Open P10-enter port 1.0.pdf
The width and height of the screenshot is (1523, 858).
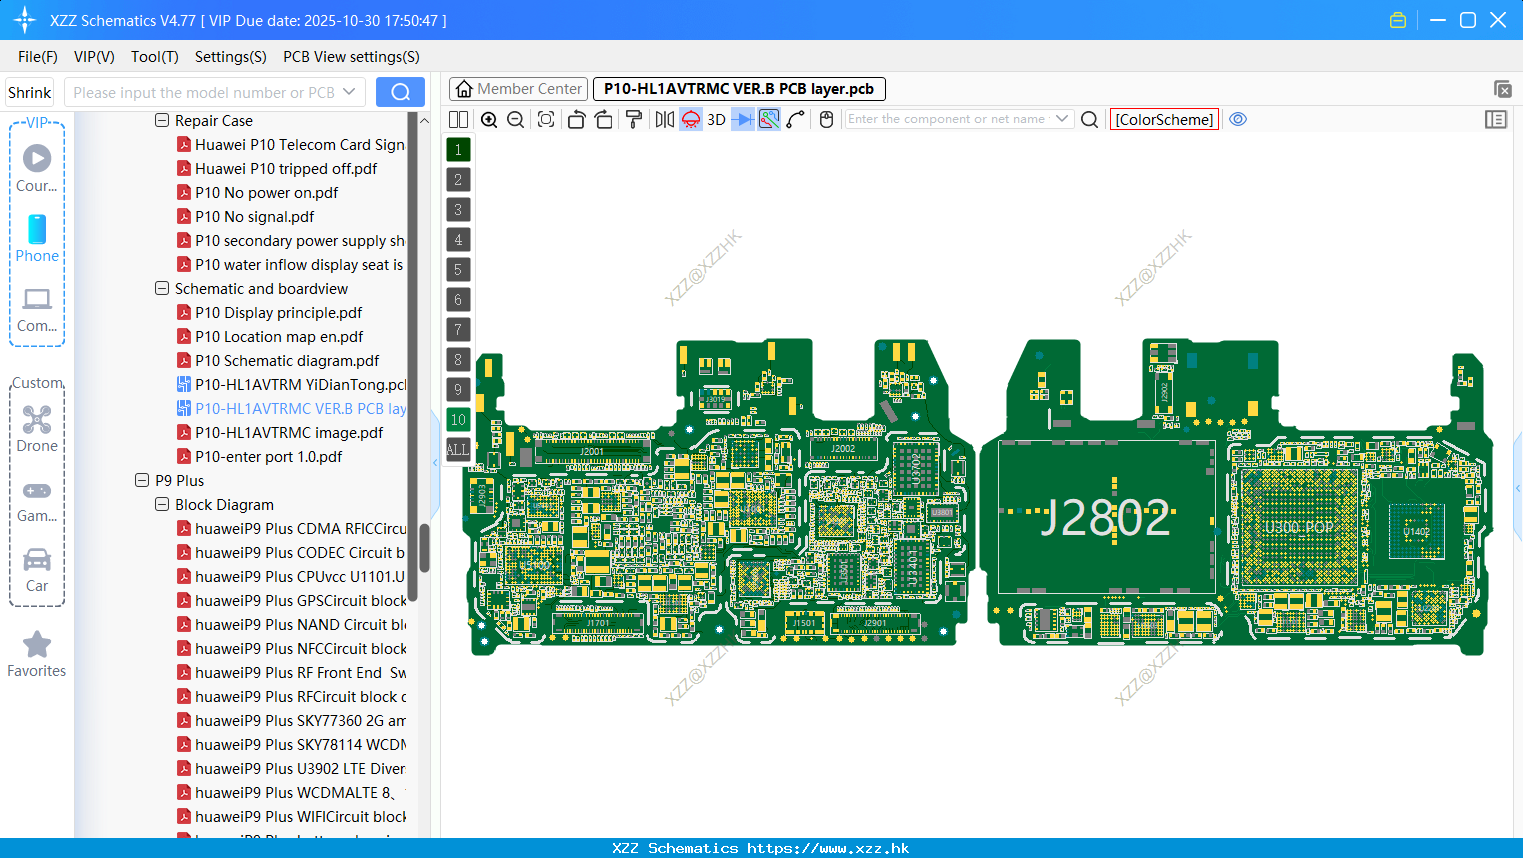click(x=259, y=456)
